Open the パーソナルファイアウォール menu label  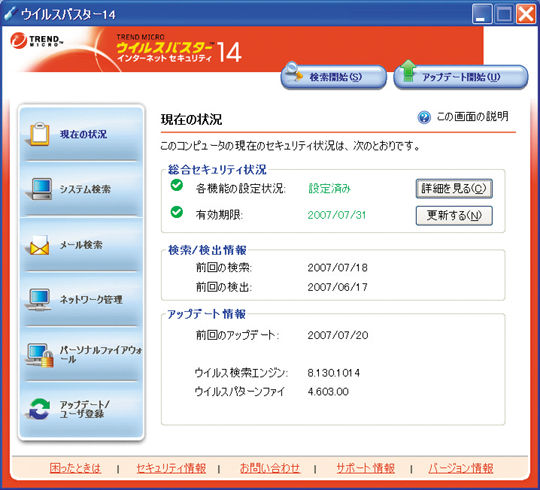click(x=101, y=355)
